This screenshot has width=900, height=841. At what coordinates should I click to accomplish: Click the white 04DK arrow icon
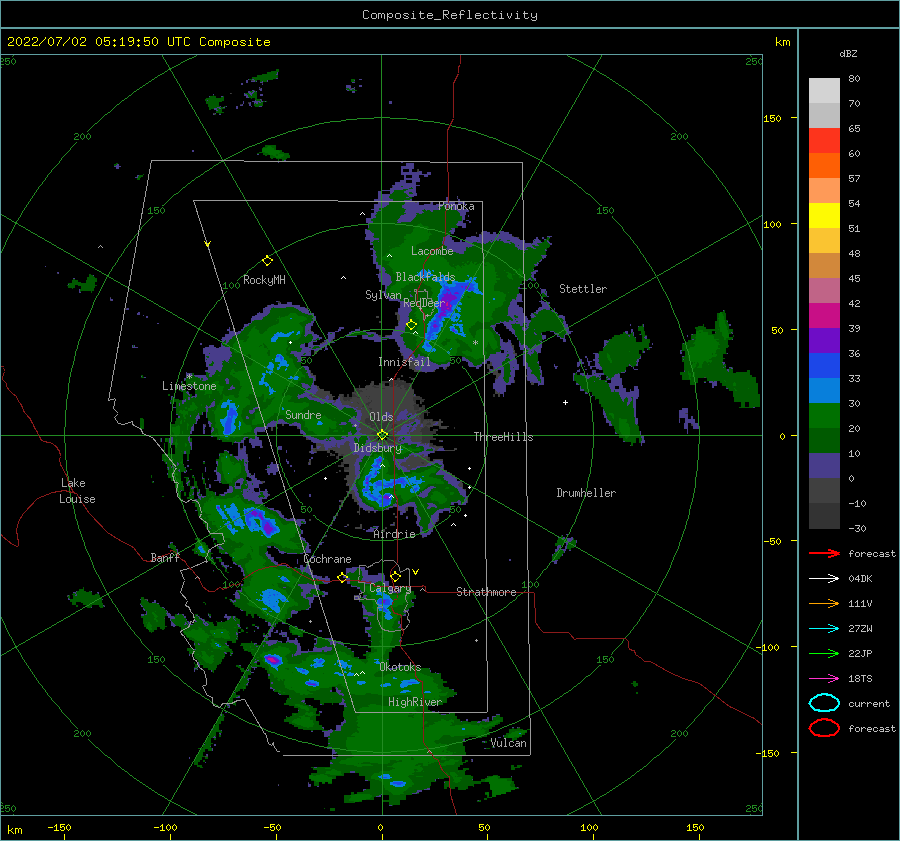824,579
